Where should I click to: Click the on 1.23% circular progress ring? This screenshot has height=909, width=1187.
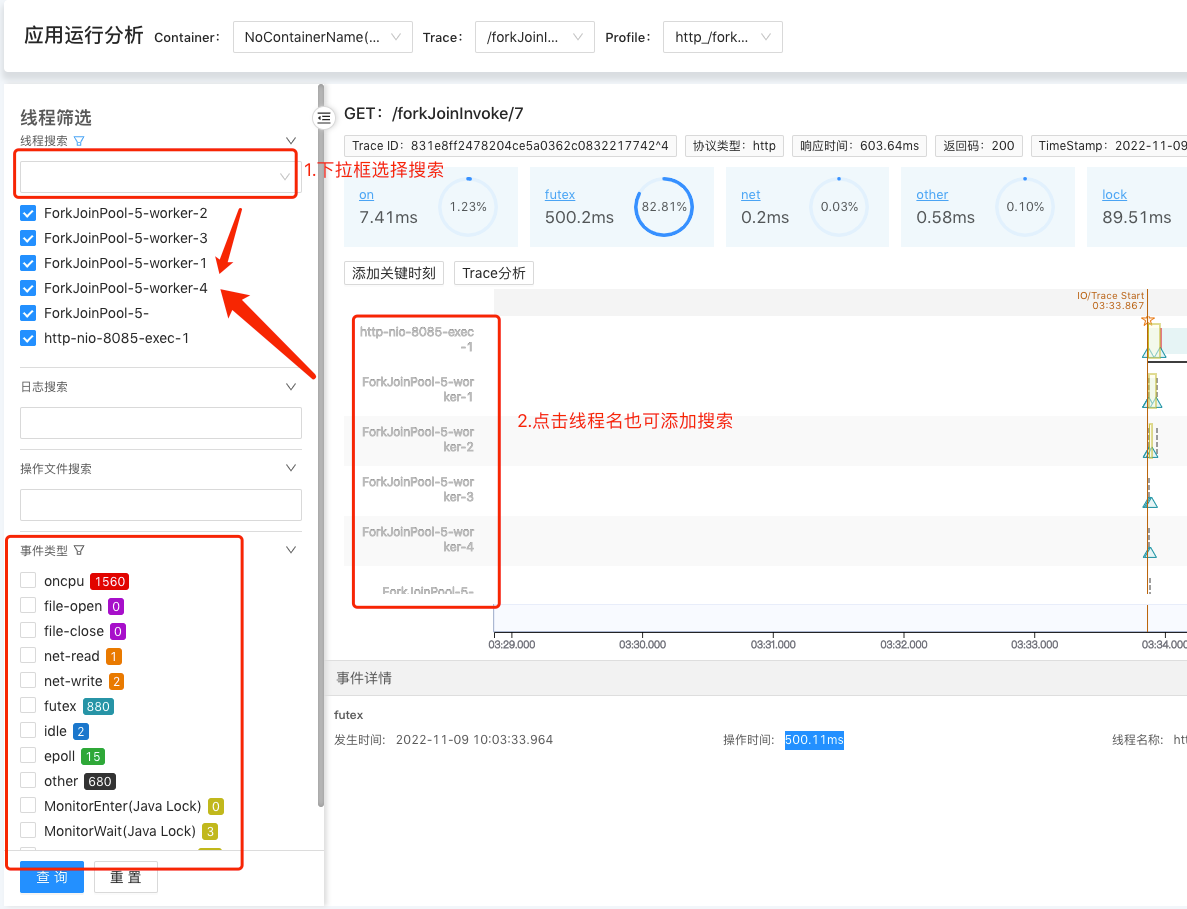[x=468, y=207]
